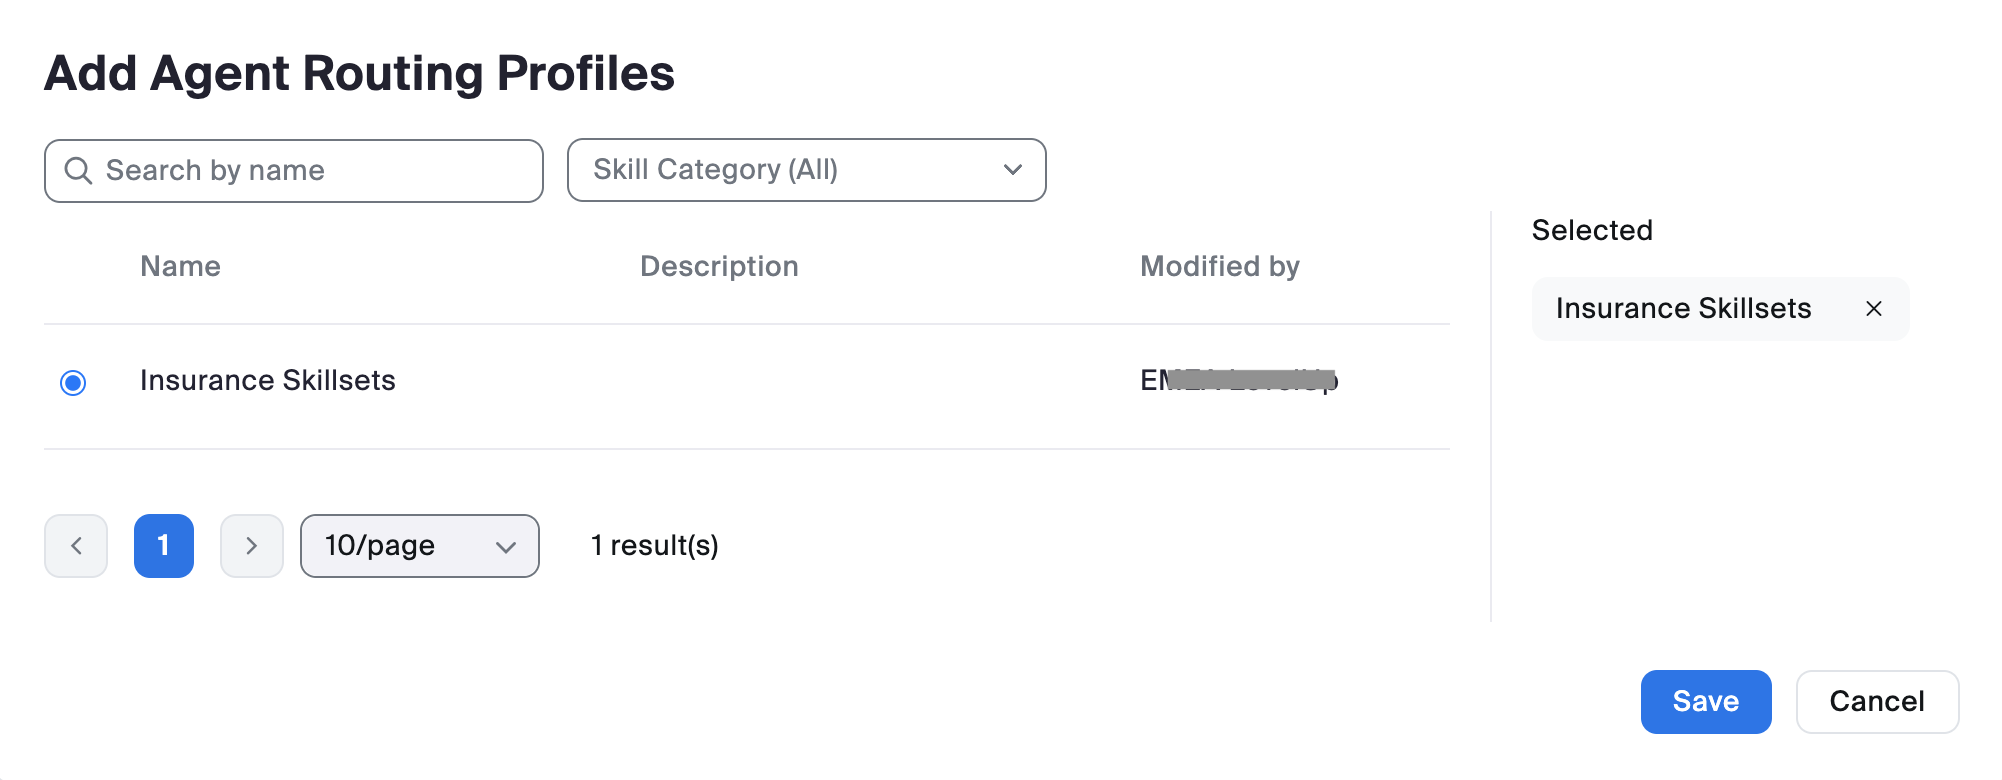Go to the previous results page
The image size is (2002, 780).
[x=76, y=546]
